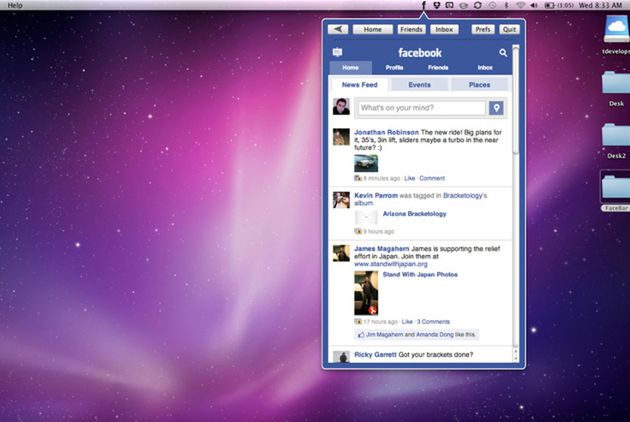Screen dimensions: 630x422
Task: Open the battery status icon
Action: pos(549,5)
